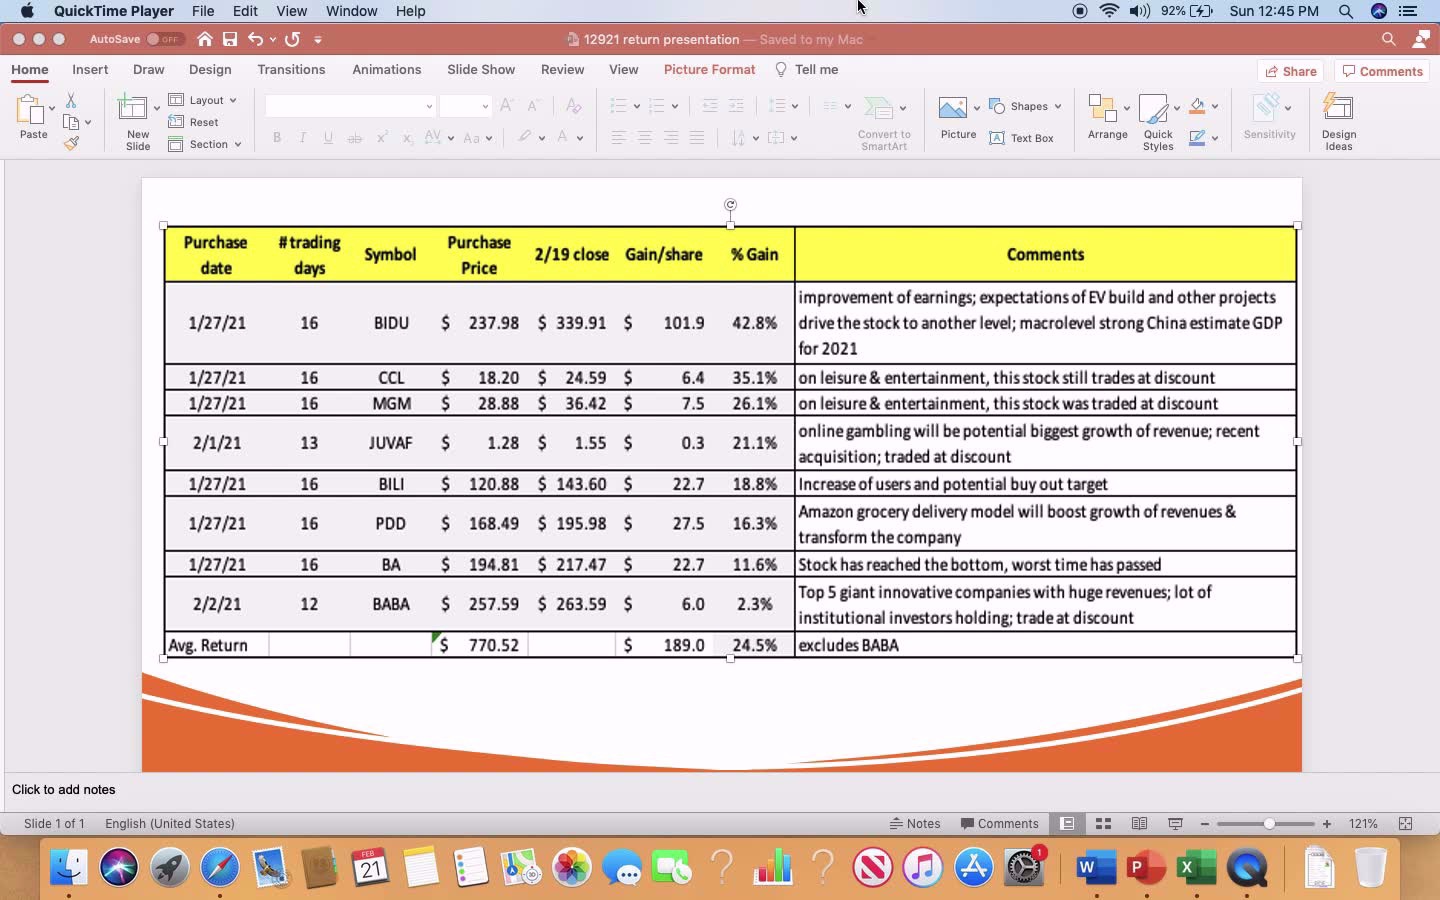The image size is (1440, 900).
Task: Toggle the AutoSave switch
Action: [x=164, y=39]
